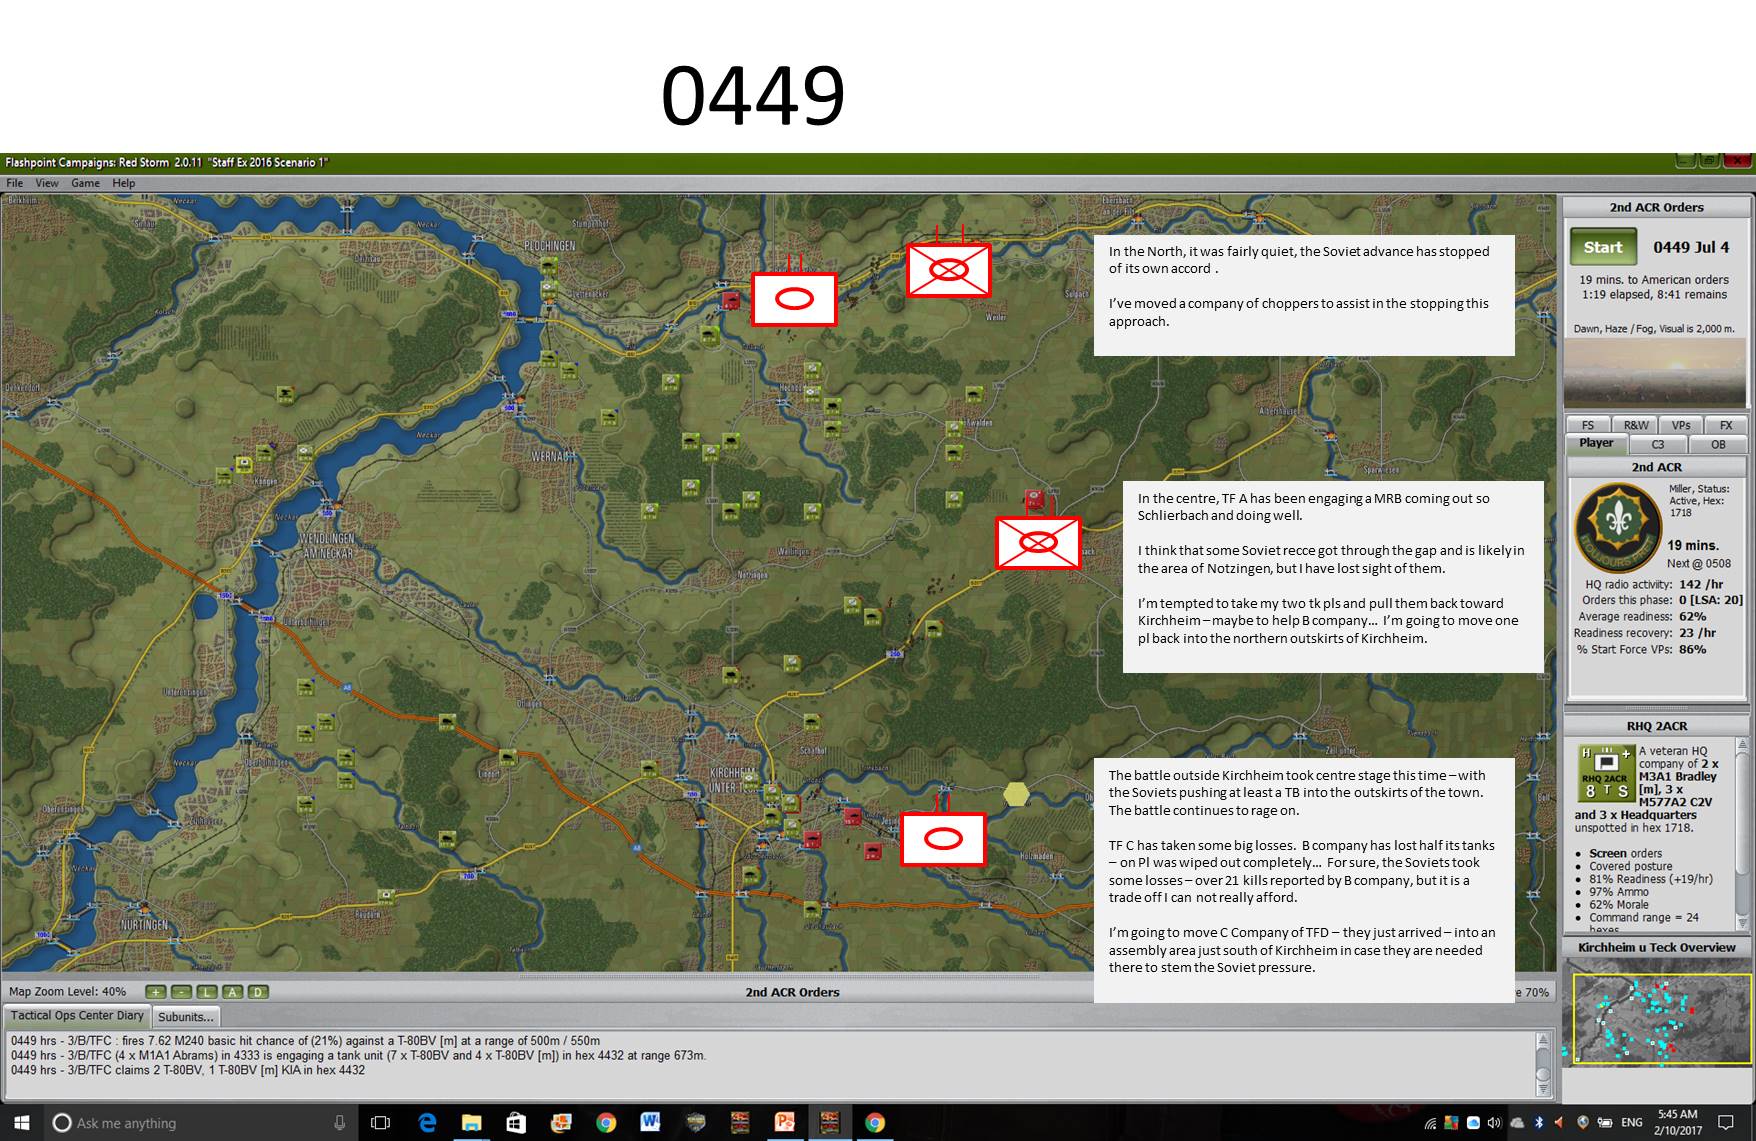Open PowerPoint from the taskbar
The image size is (1756, 1141).
coord(785,1123)
